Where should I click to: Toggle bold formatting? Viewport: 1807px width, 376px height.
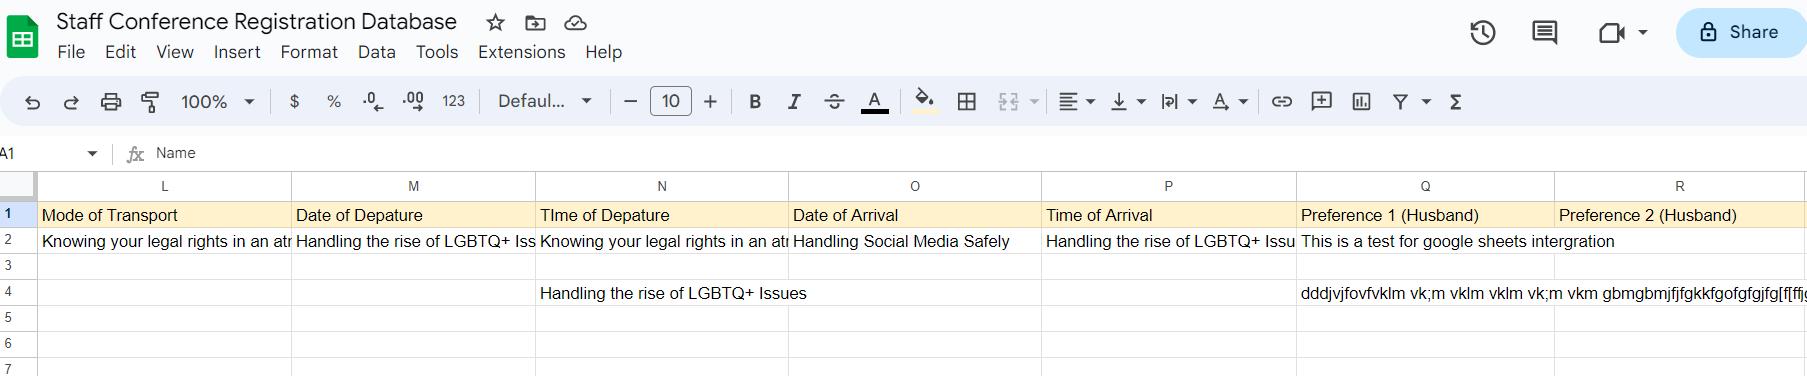pos(755,102)
